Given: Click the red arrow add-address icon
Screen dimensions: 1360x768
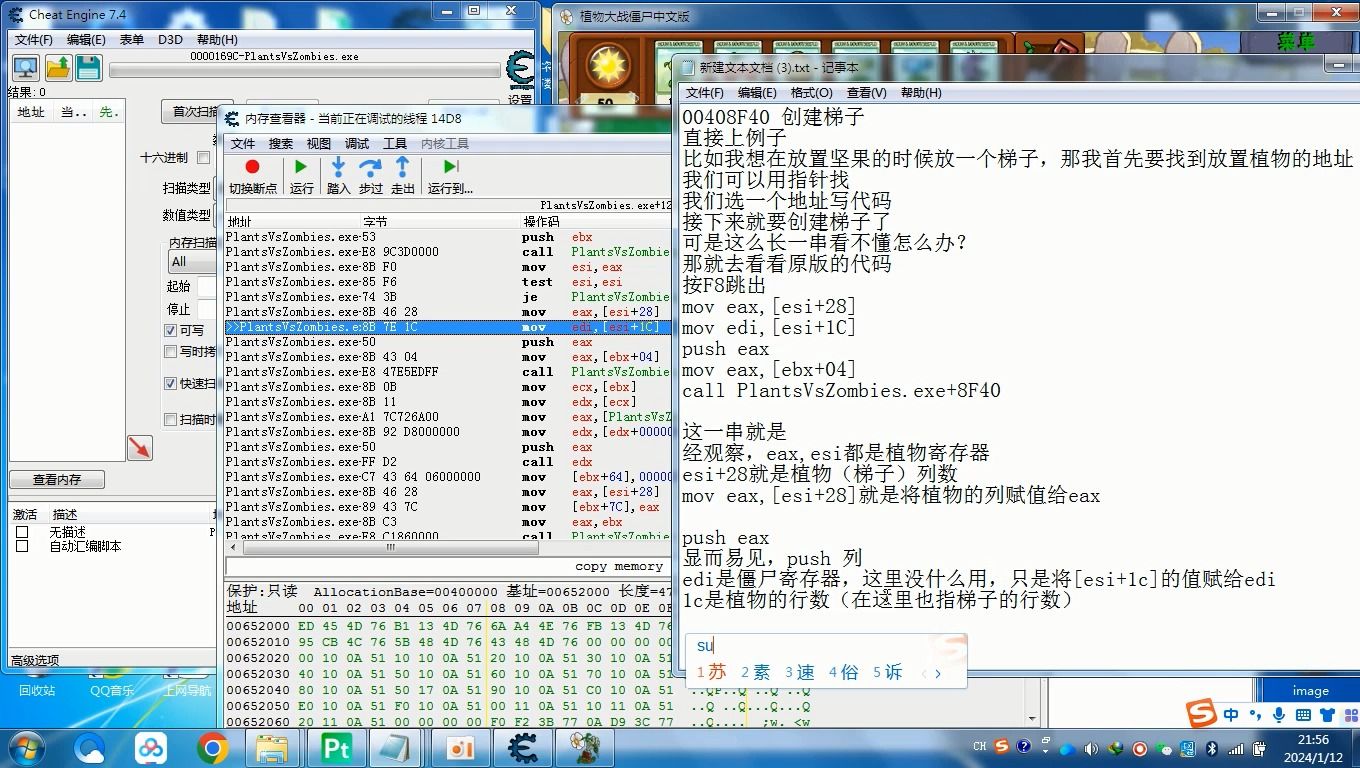Looking at the screenshot, I should pos(140,447).
